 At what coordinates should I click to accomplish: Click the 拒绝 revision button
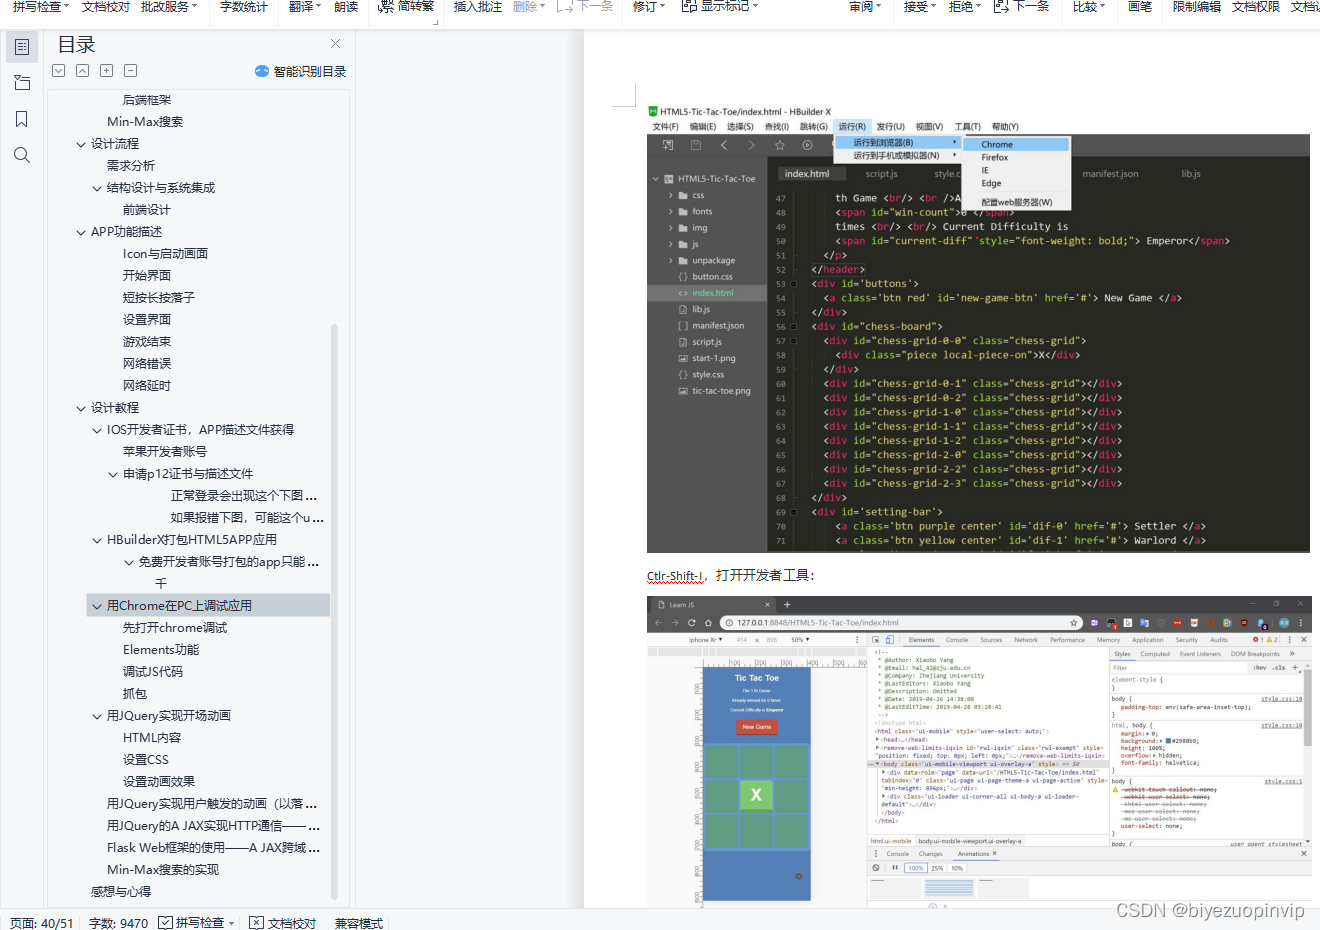click(x=960, y=6)
